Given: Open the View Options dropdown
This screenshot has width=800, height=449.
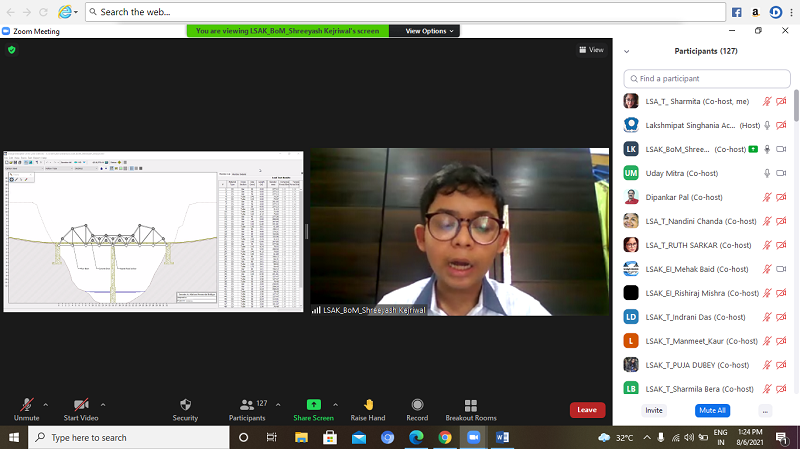Looking at the screenshot, I should point(429,31).
